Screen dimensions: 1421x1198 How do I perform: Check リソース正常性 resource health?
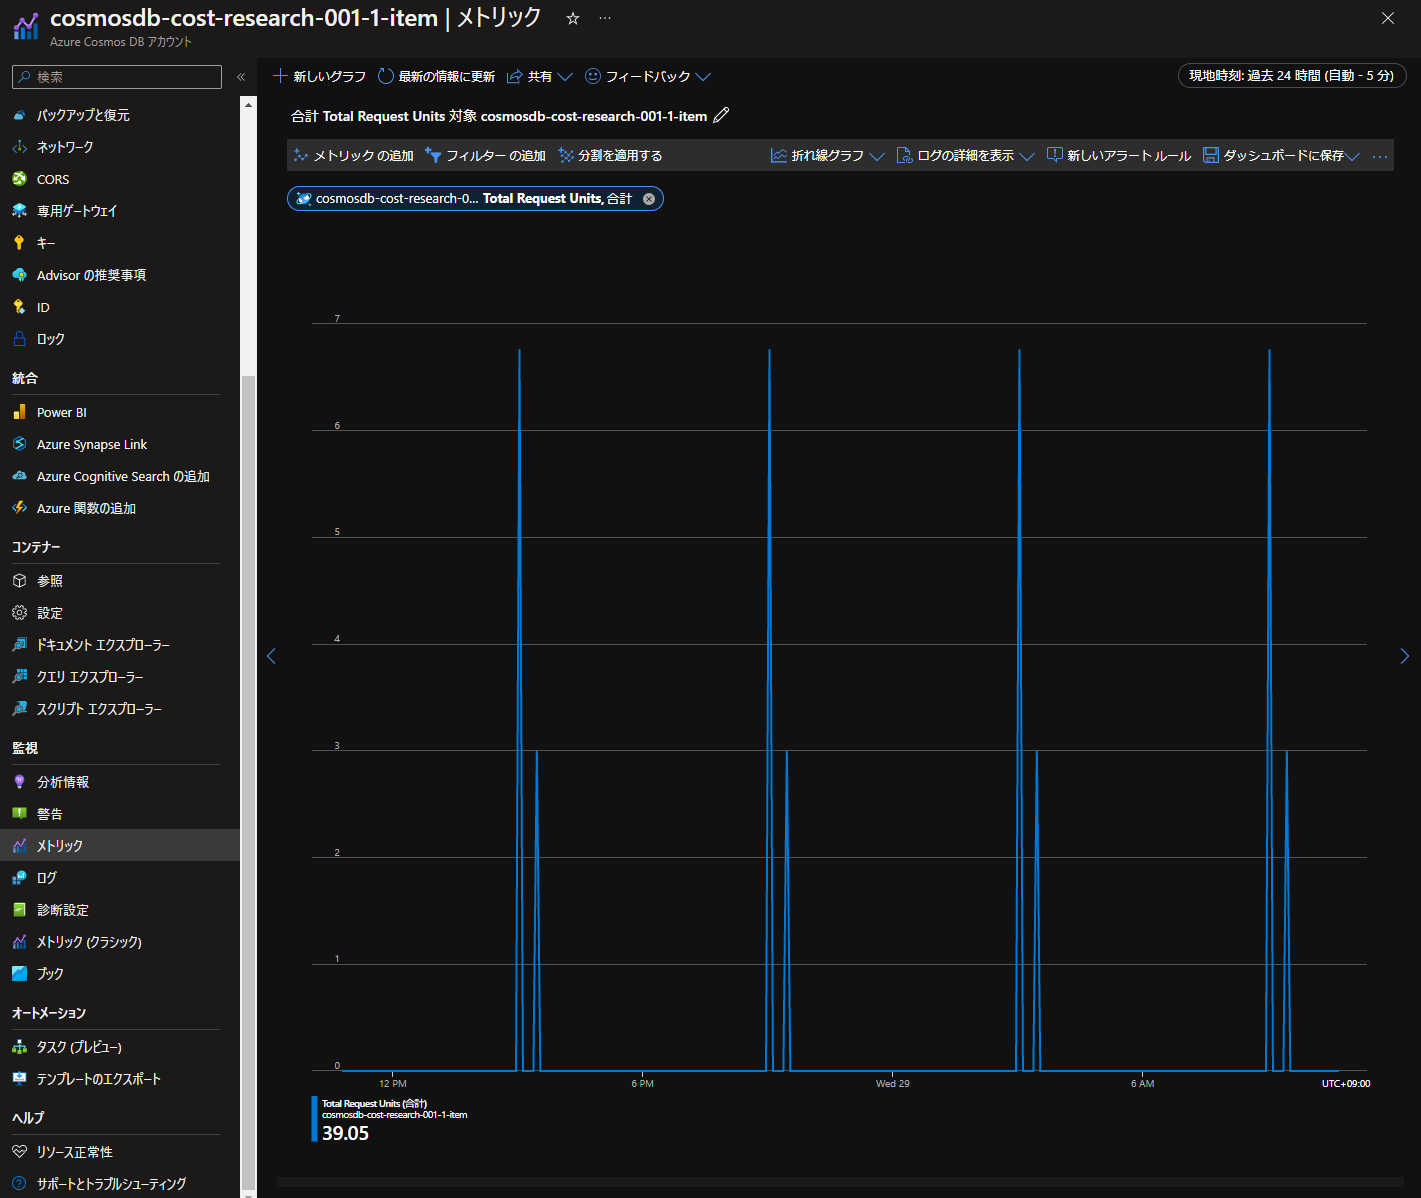point(71,1151)
